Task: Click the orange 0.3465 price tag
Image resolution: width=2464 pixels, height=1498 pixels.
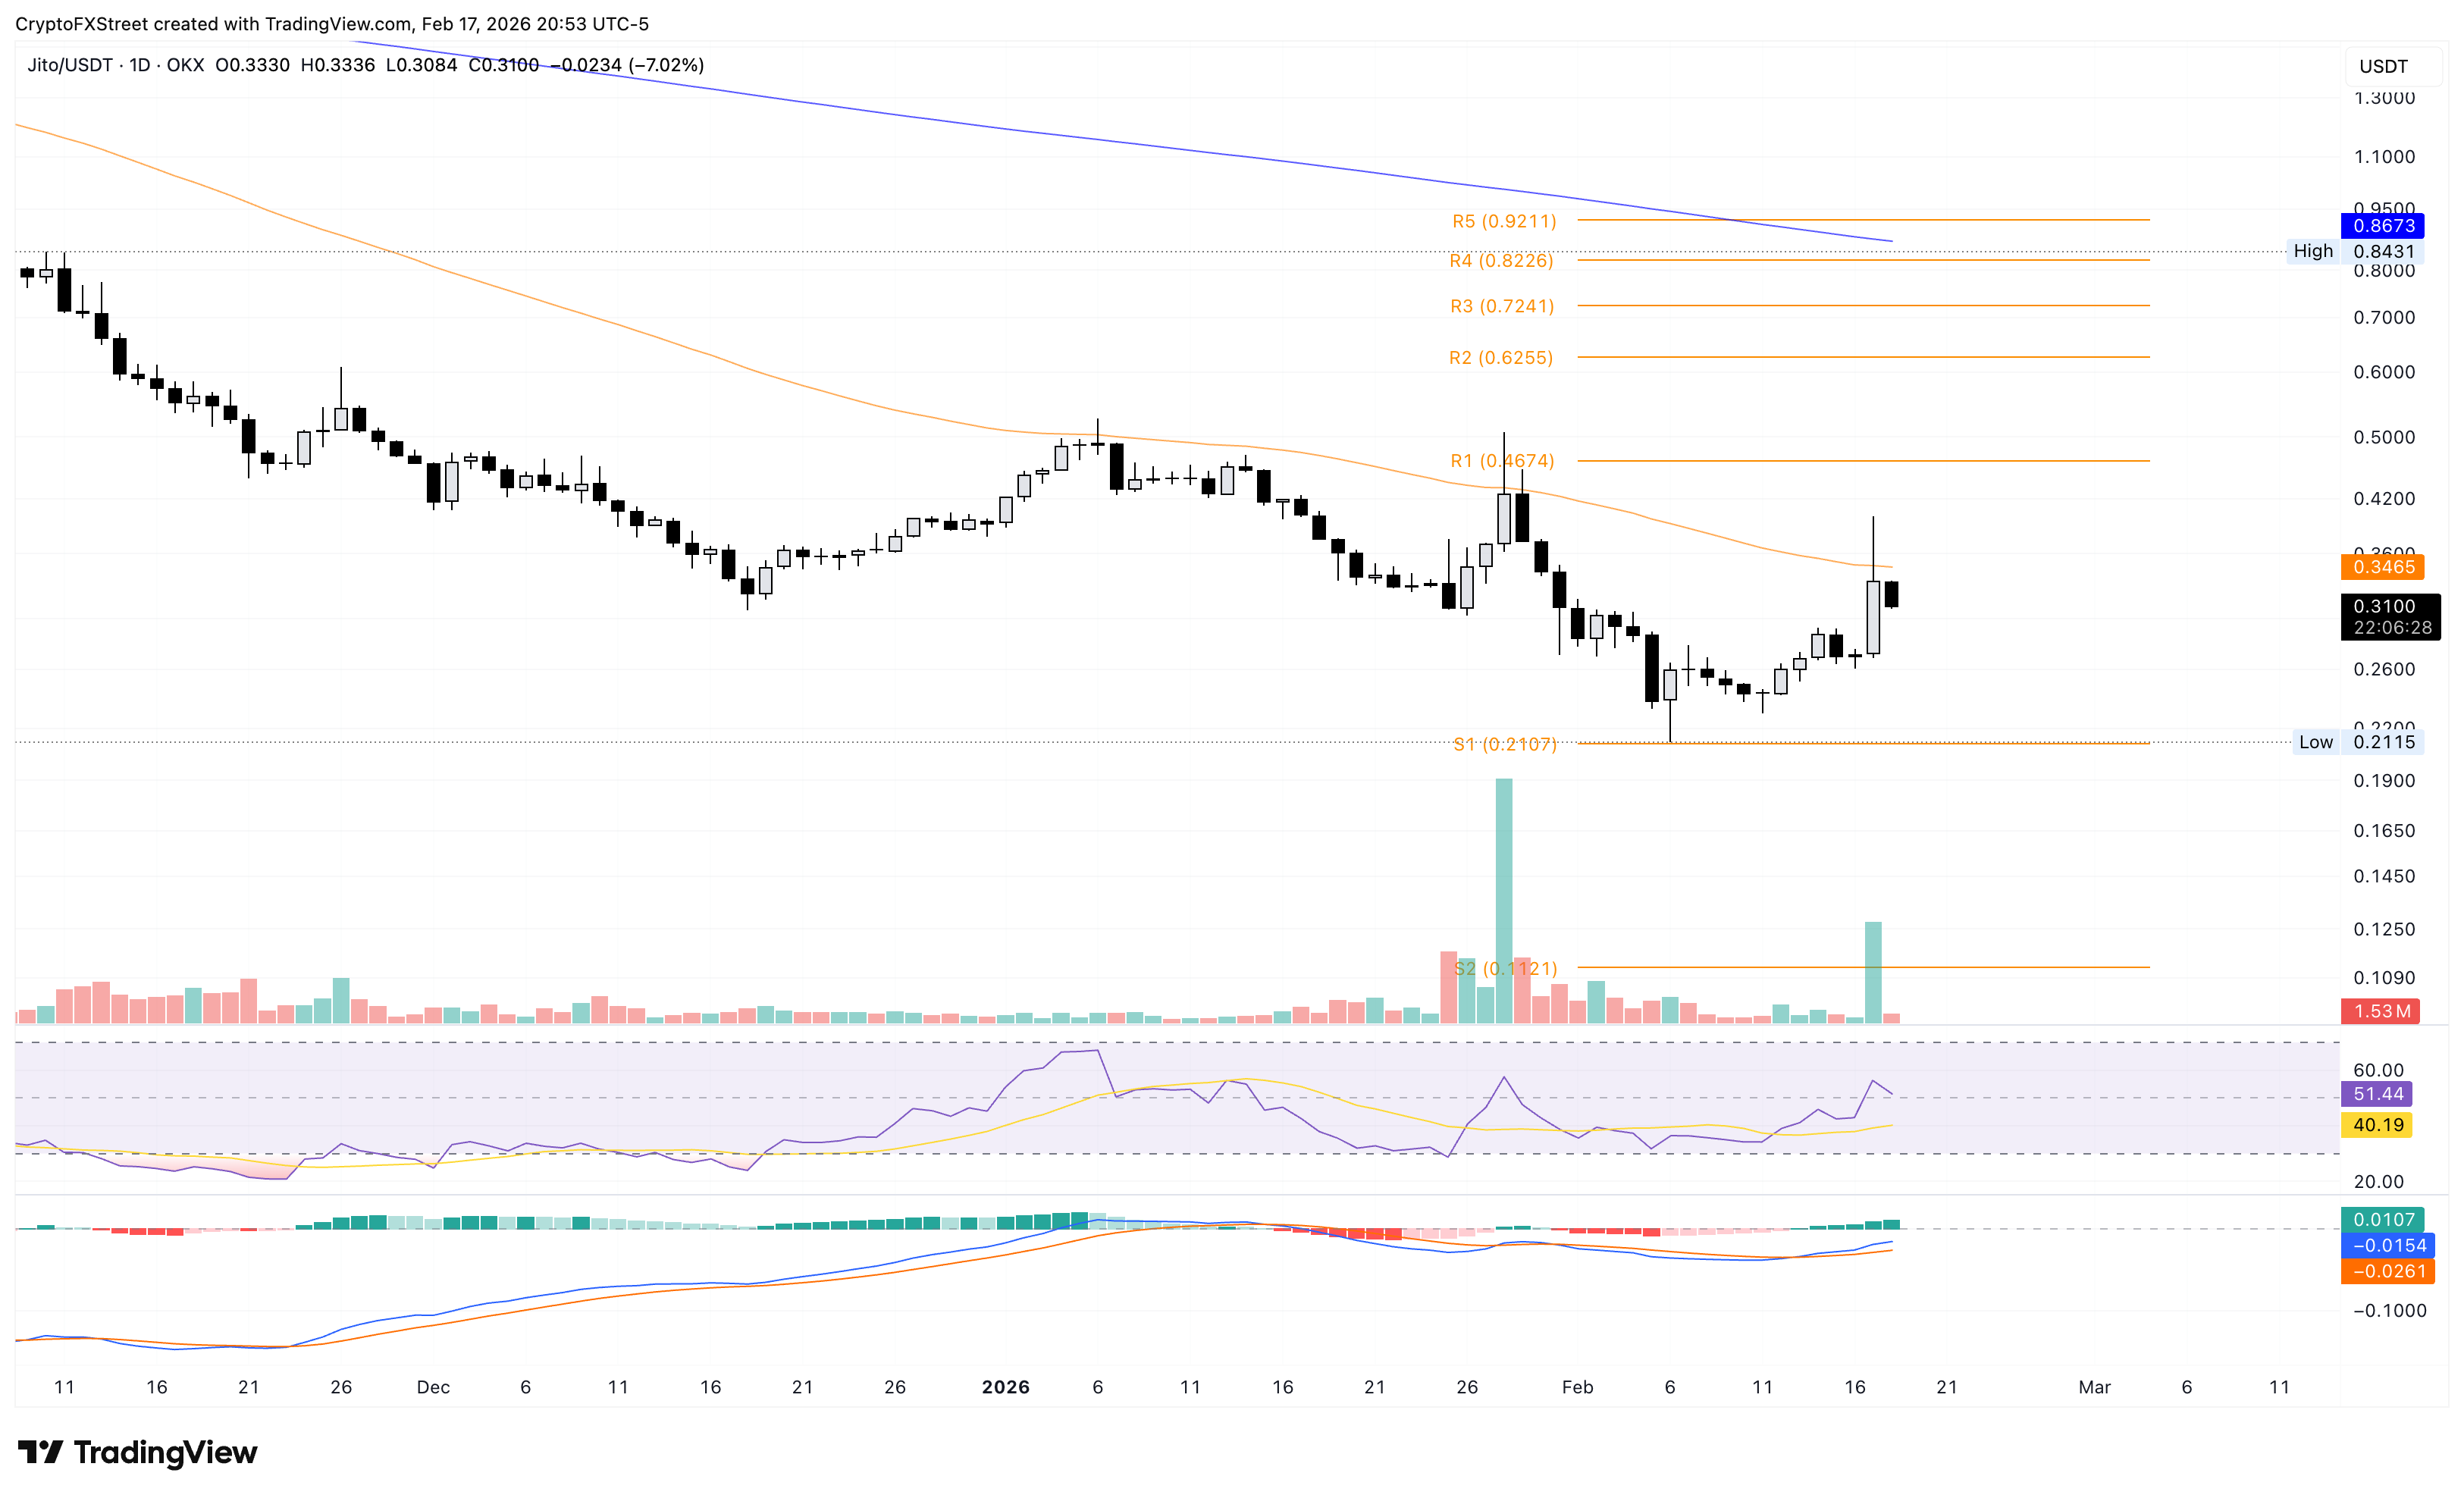Action: pos(2382,567)
